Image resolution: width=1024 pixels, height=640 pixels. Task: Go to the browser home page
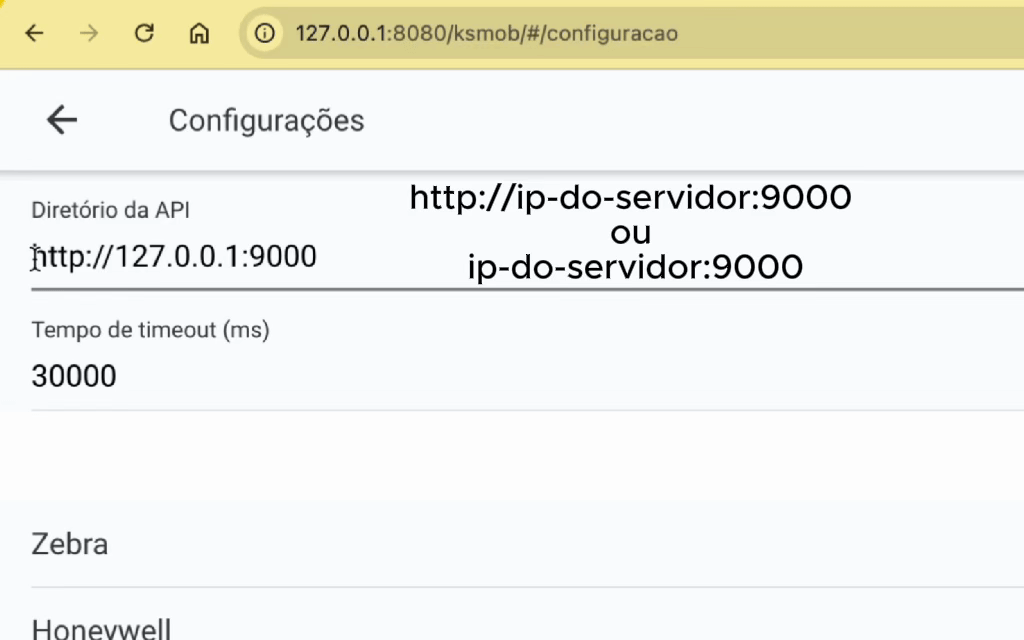pos(199,33)
